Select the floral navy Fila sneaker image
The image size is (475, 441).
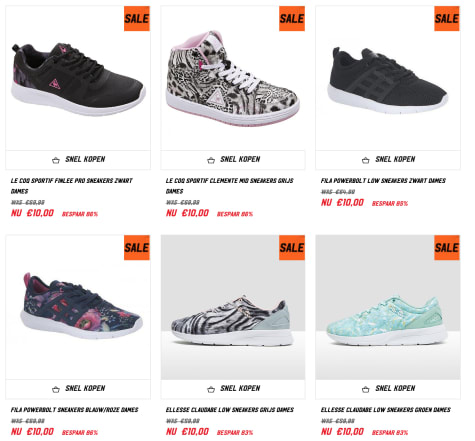click(x=81, y=306)
